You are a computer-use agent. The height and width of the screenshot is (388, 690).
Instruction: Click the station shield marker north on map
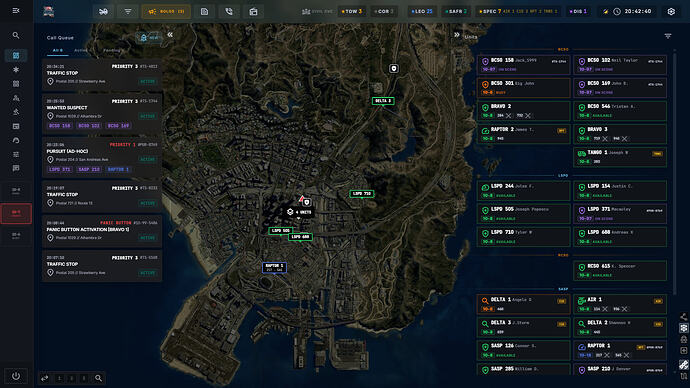click(394, 69)
